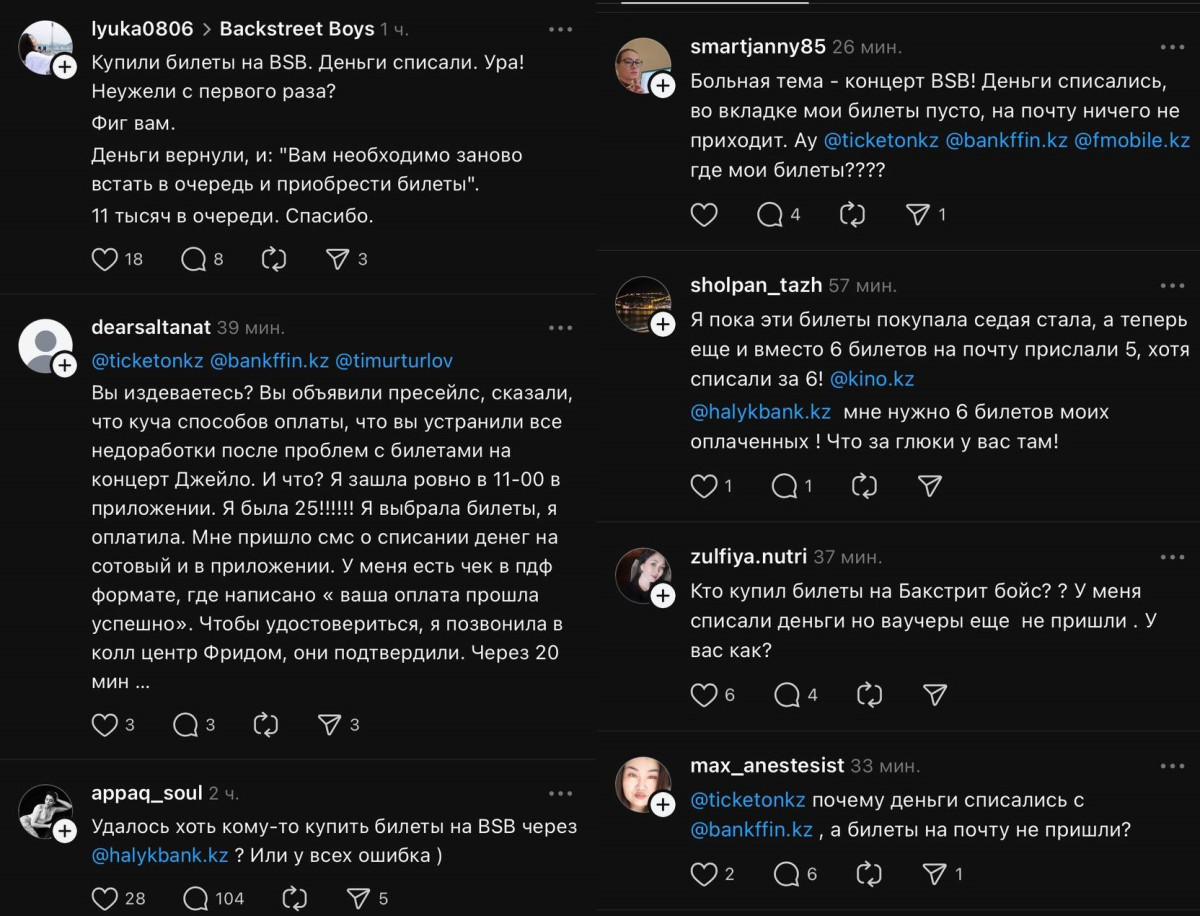Open @halykbank.kz mention in appaq_soul's post

pyautogui.click(x=160, y=856)
